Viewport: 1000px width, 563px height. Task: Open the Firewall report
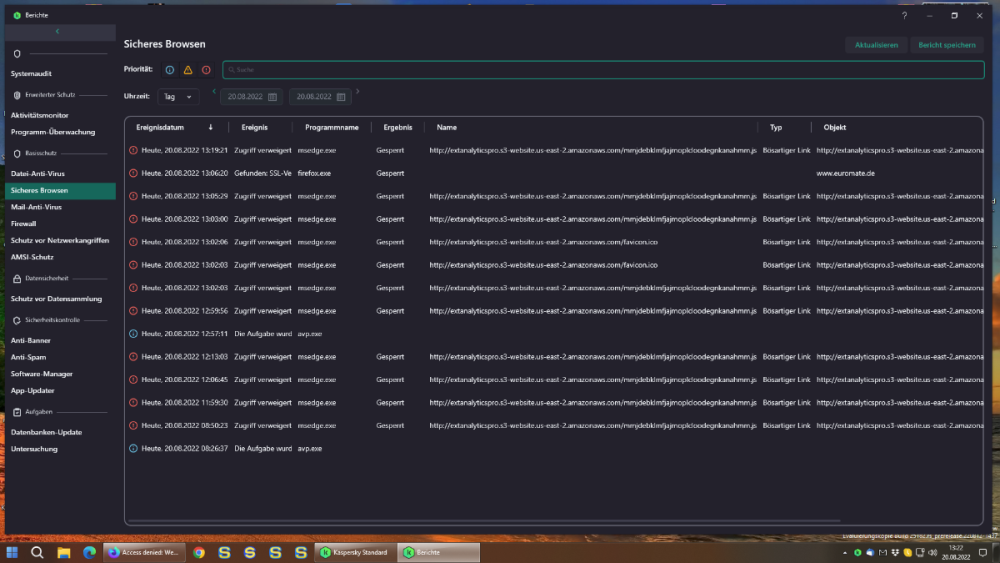point(24,224)
